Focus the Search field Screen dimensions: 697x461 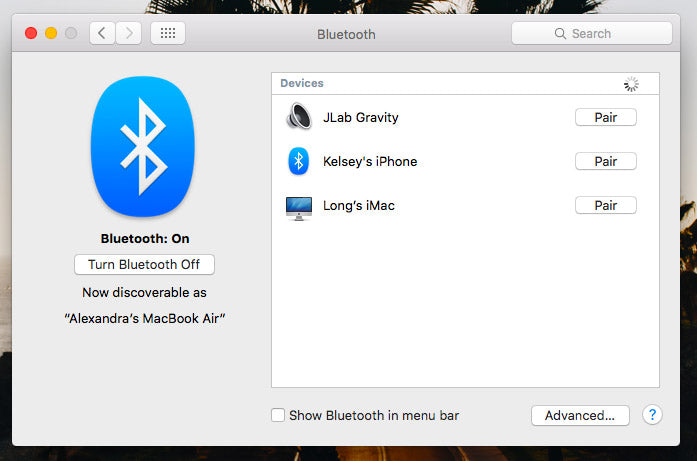click(592, 33)
